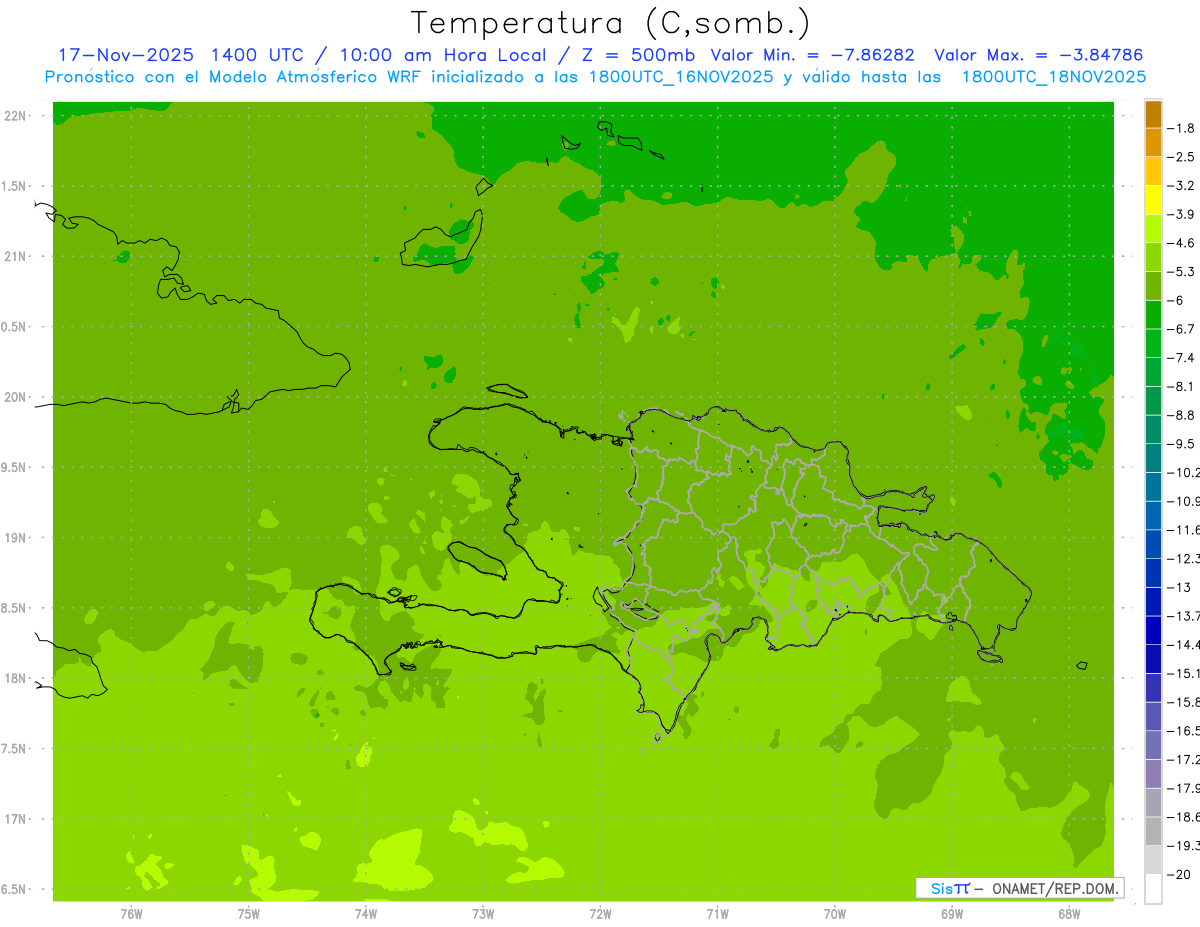Click the 18N latitude label
This screenshot has width=1200, height=927.
tap(17, 679)
